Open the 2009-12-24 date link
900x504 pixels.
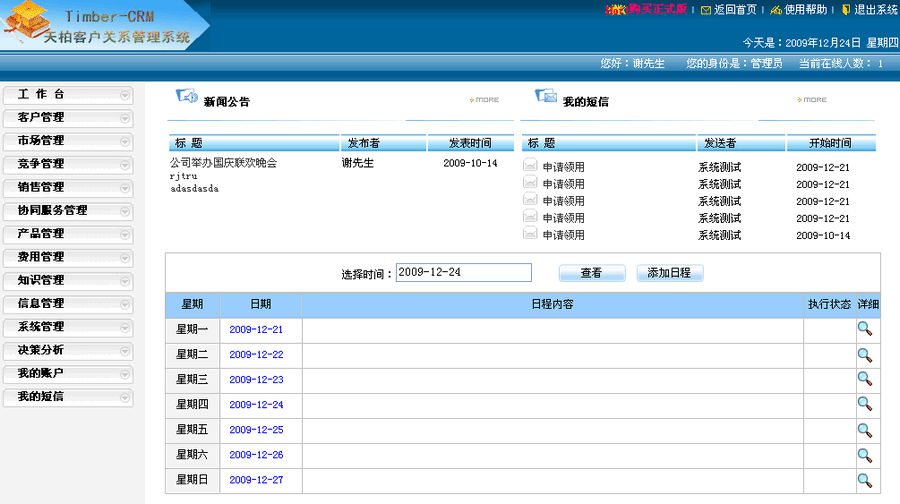(256, 405)
